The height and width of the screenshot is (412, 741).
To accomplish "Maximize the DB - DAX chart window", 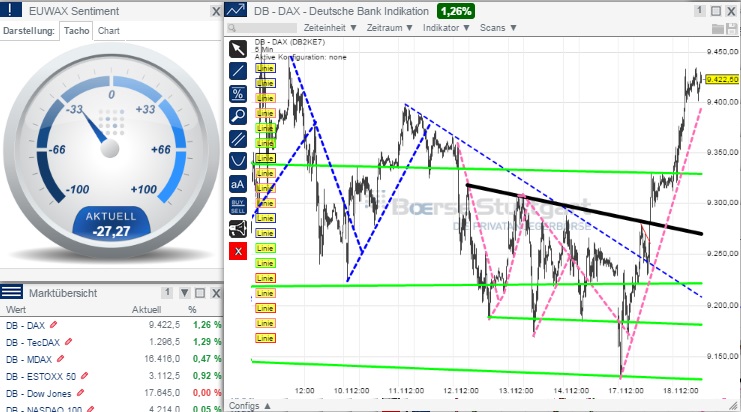I will [716, 11].
